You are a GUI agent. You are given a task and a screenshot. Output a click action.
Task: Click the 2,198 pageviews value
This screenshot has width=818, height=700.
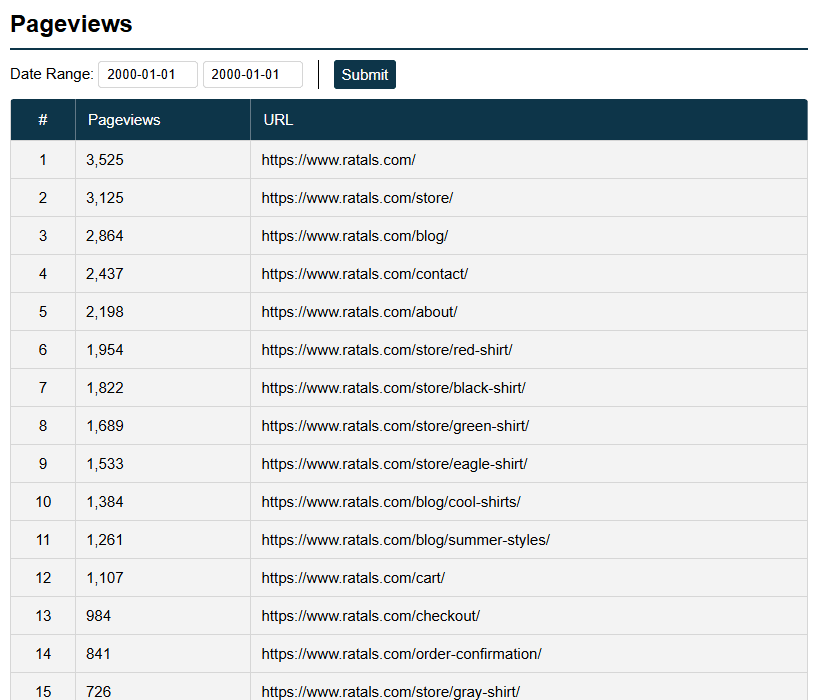[x=105, y=312]
